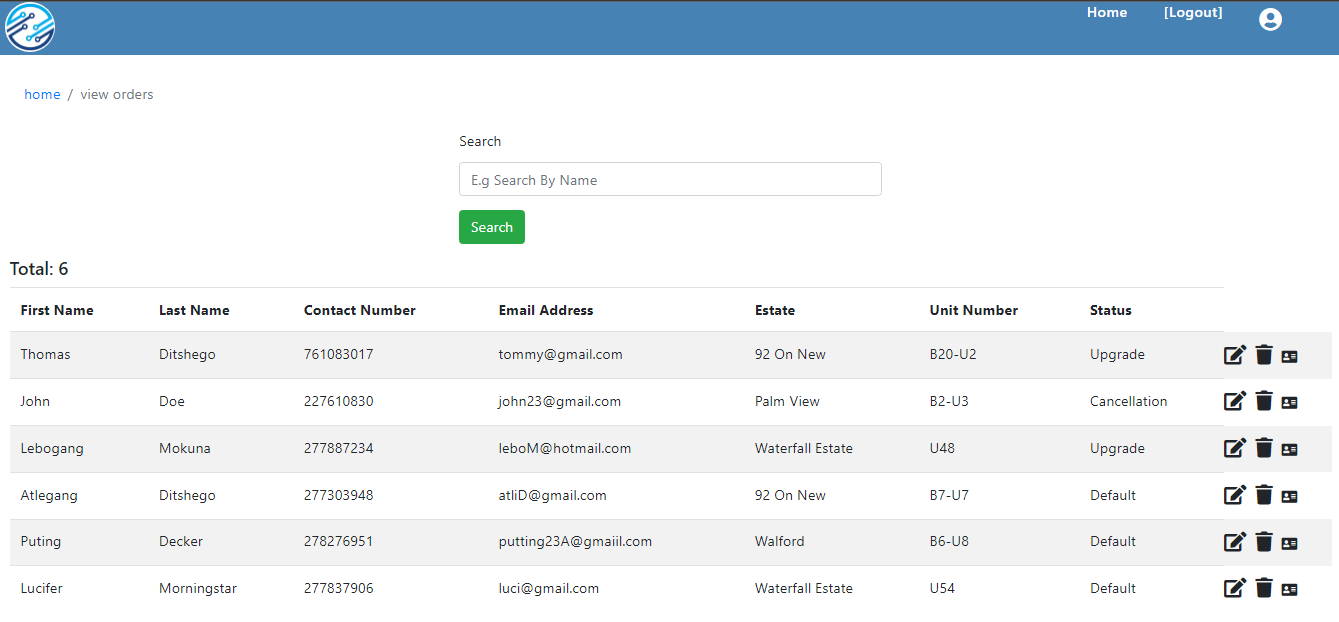Click the Email Address column header
This screenshot has width=1339, height=622.
point(546,310)
